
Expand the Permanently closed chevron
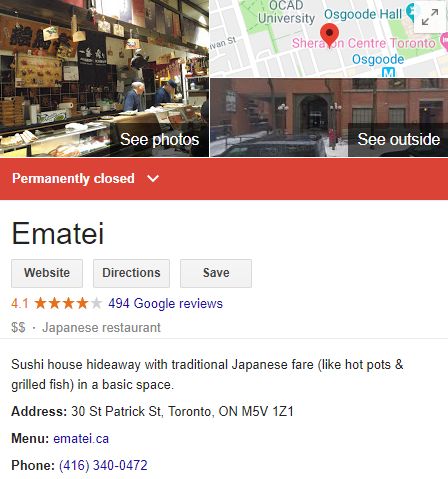pos(153,178)
